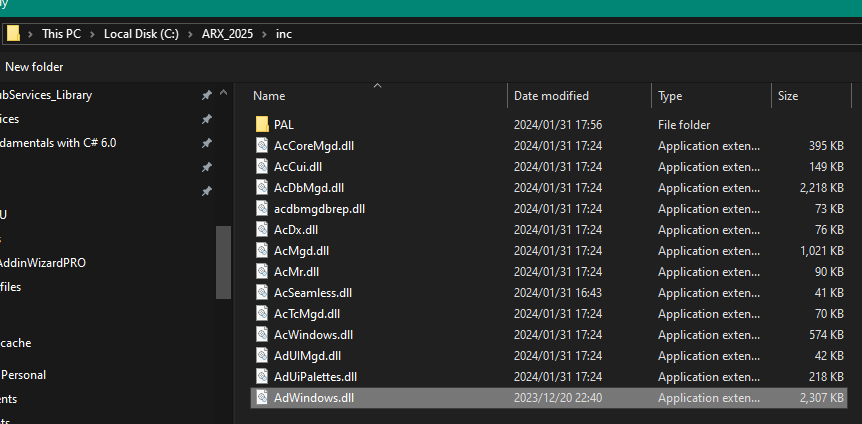This screenshot has height=424, width=862.
Task: Click the 2,307 KB size value
Action: [821, 398]
